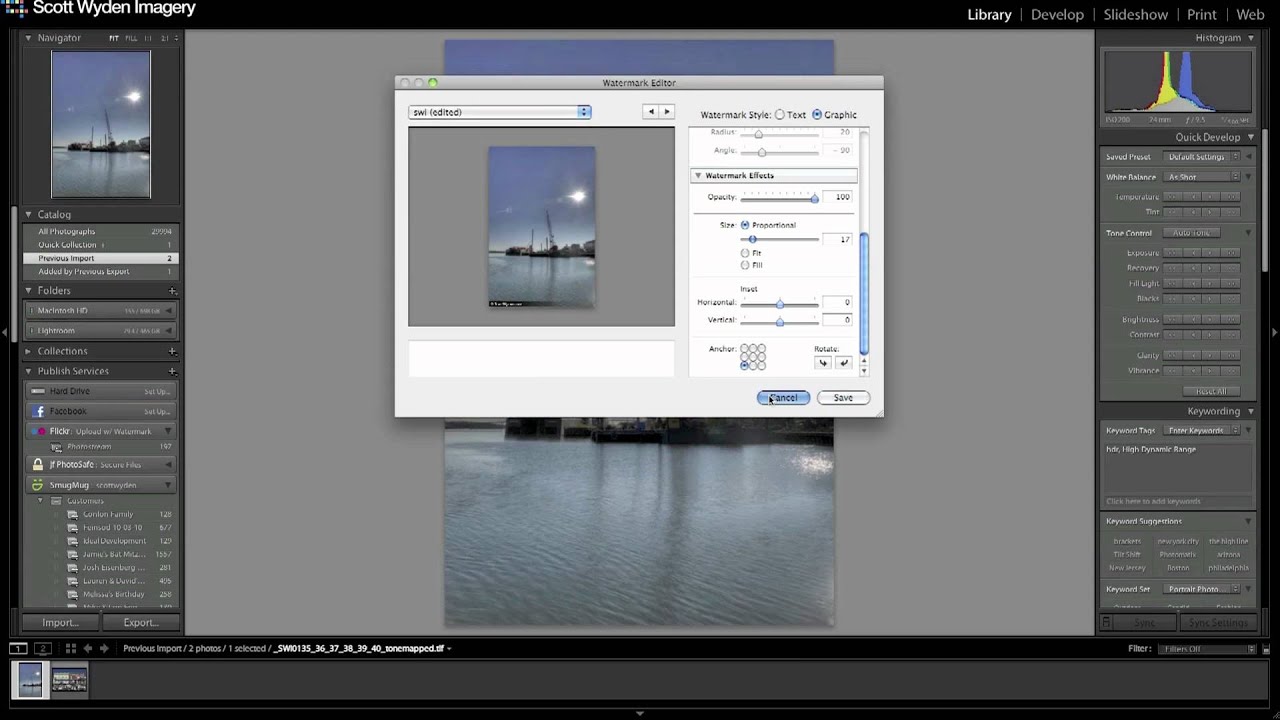The image size is (1280, 720).
Task: Set anchor to top-right point
Action: point(762,348)
